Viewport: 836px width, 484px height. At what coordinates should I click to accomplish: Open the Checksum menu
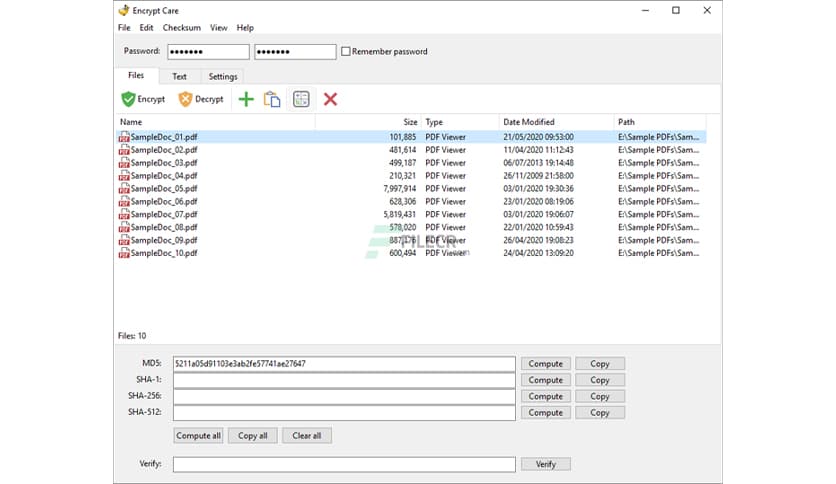tap(182, 28)
